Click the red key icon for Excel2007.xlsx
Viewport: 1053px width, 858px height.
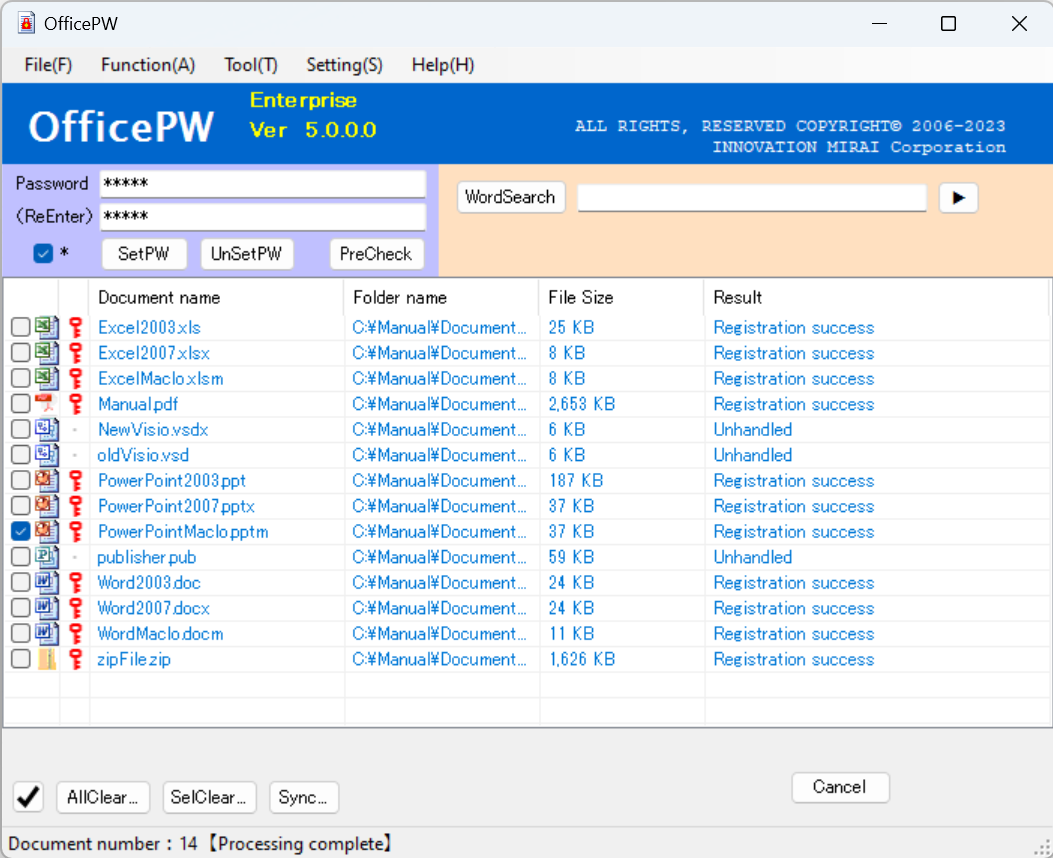[x=76, y=352]
